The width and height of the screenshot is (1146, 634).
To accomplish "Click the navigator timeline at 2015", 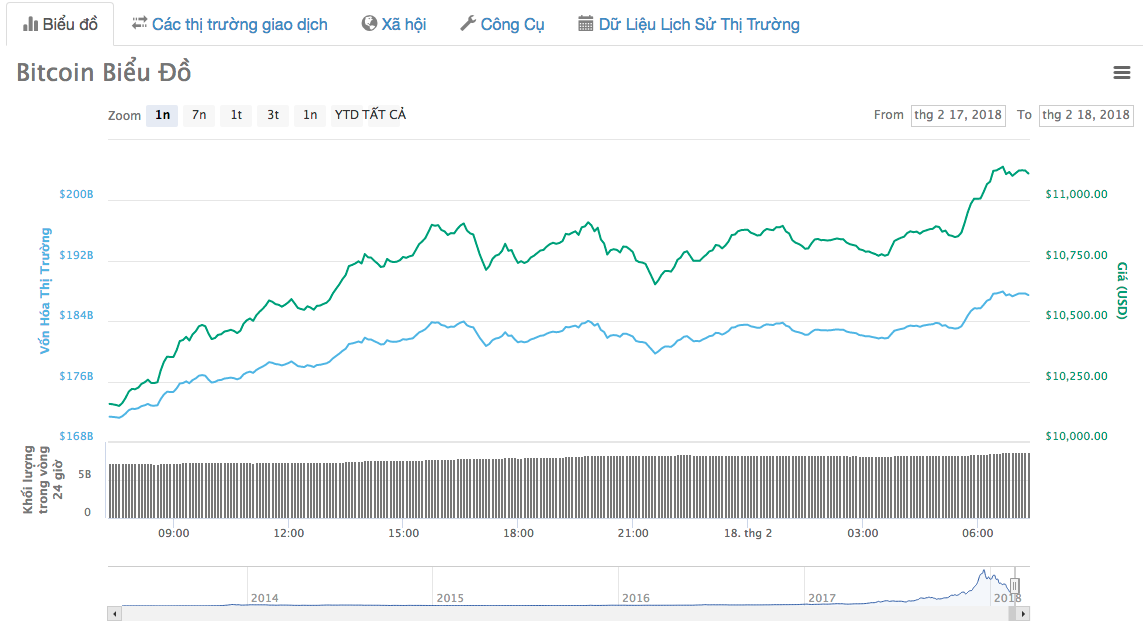I will point(450,598).
